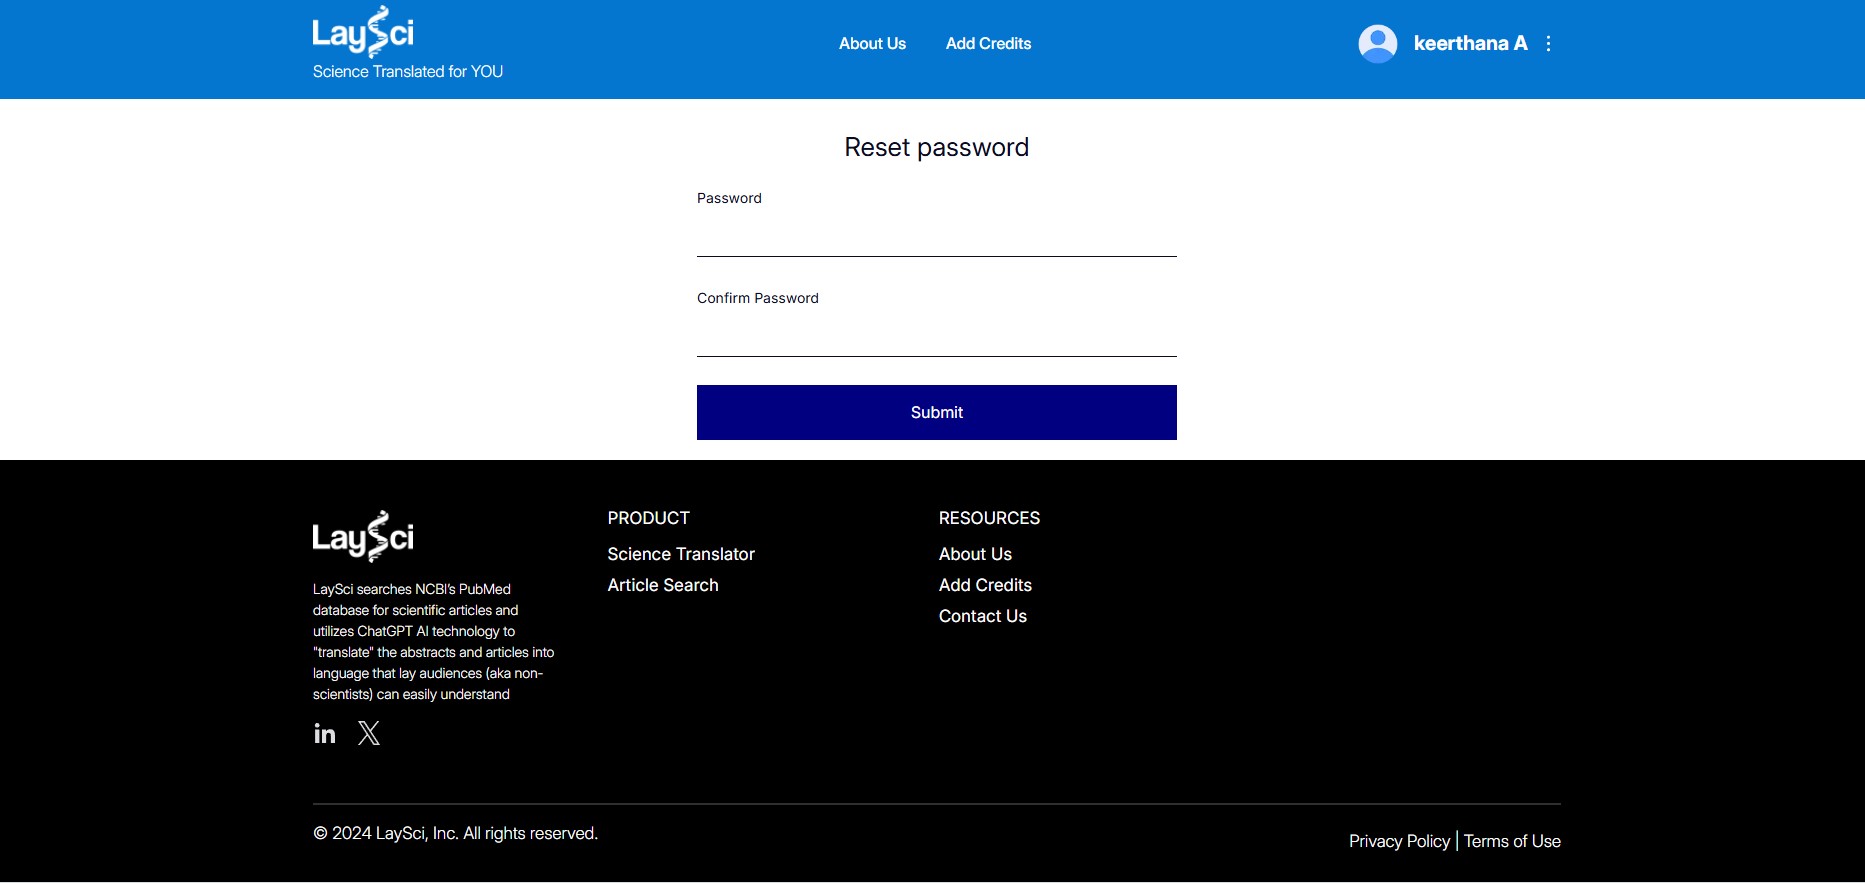This screenshot has width=1865, height=883.
Task: Click the LaySci searches NCBI's PubMed description
Action: [433, 641]
